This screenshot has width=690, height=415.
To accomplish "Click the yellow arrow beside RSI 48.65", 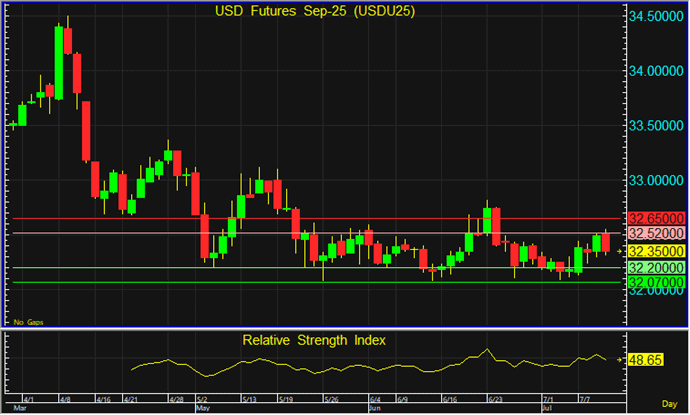I will coord(620,358).
